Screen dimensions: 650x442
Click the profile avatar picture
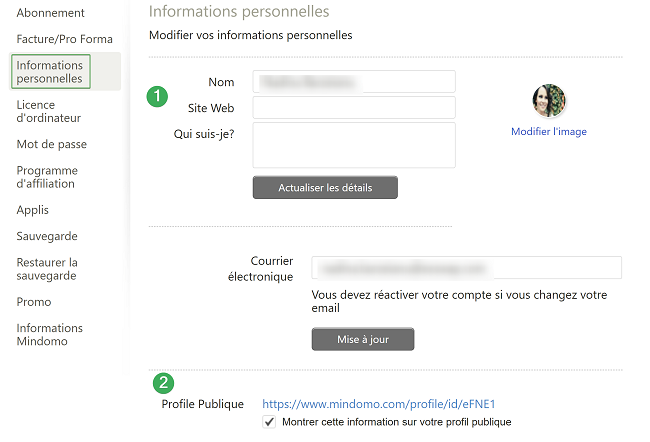549,100
